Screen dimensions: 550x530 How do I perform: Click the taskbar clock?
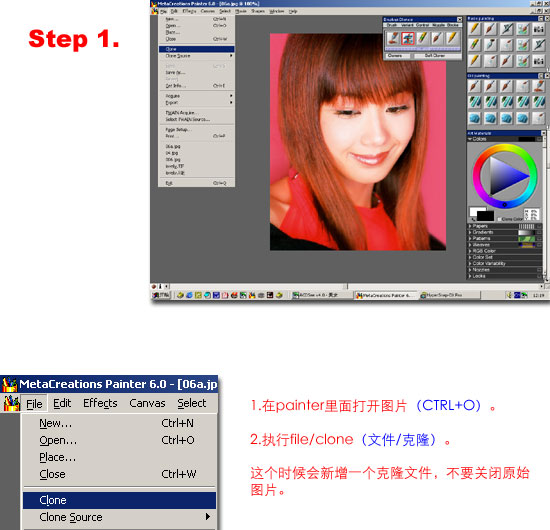pyautogui.click(x=538, y=295)
